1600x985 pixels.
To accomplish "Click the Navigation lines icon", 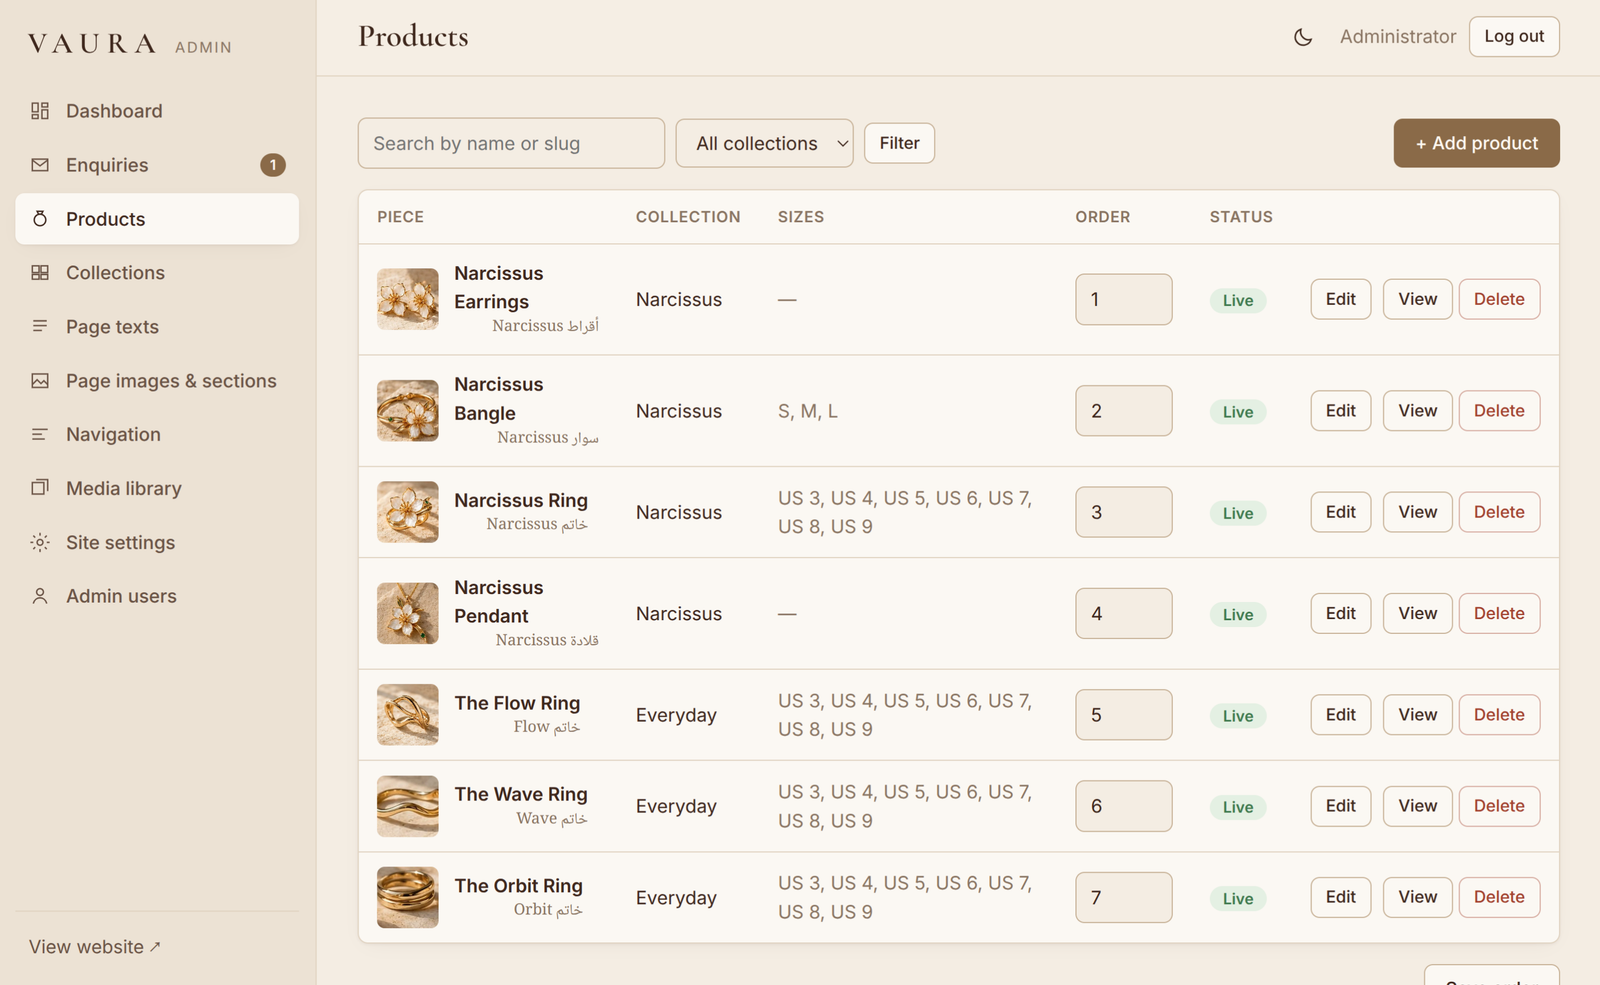I will tap(40, 434).
